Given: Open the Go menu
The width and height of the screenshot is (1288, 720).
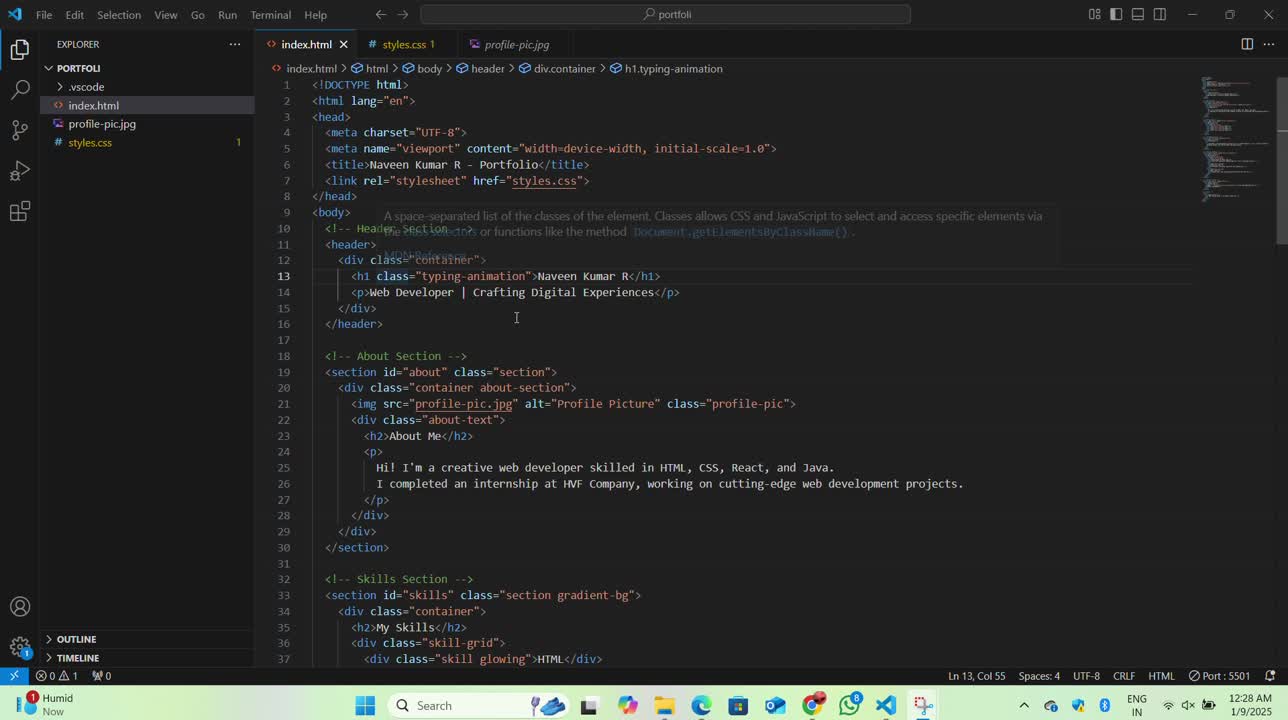Looking at the screenshot, I should point(198,15).
